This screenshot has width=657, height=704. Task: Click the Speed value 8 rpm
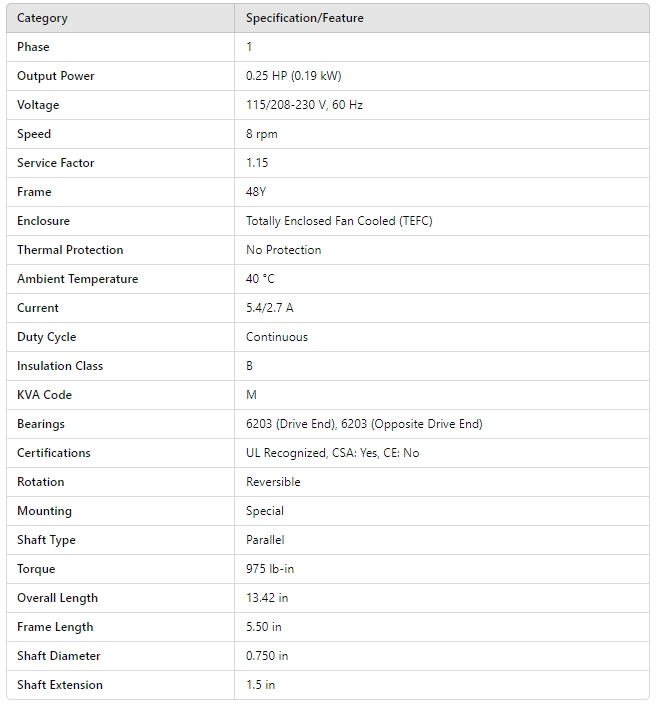point(262,134)
